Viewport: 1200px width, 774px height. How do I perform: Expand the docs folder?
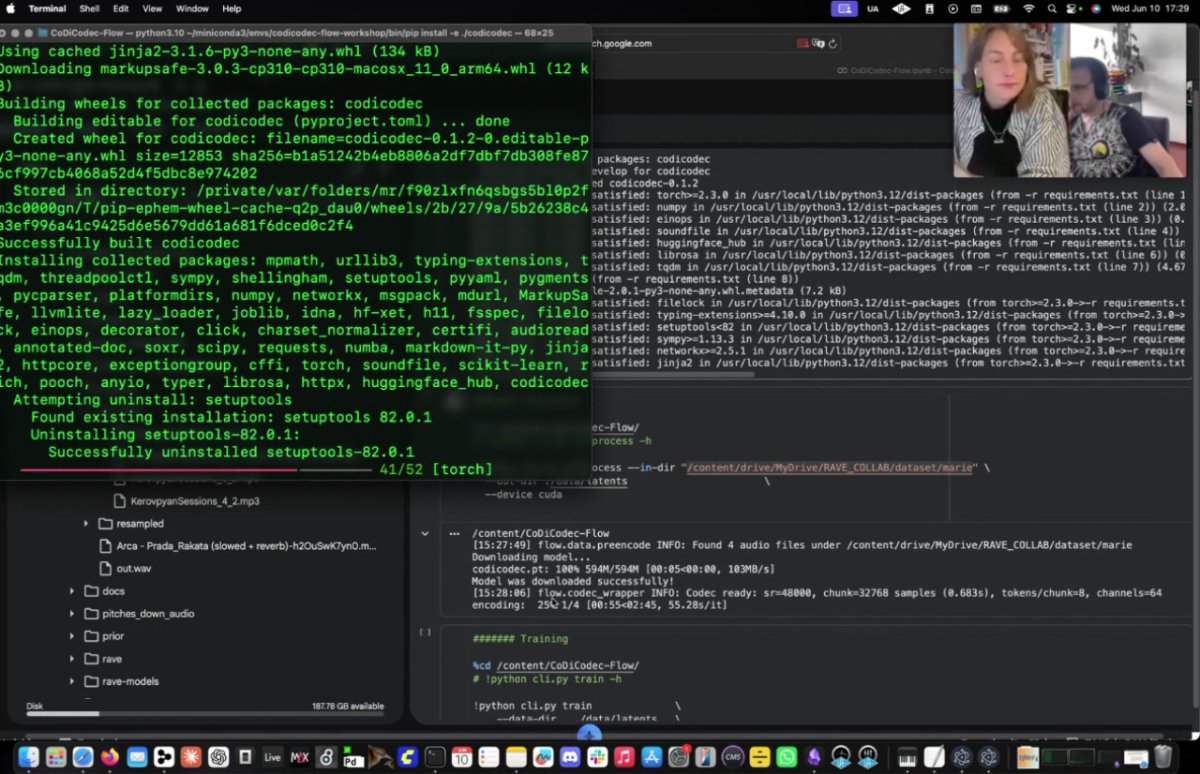point(72,591)
